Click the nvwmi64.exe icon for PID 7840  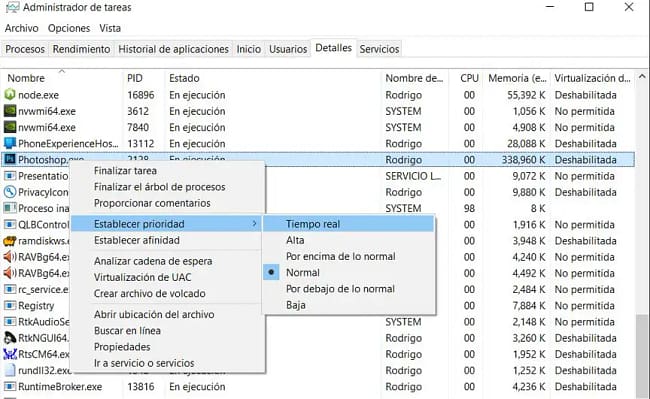(x=10, y=127)
